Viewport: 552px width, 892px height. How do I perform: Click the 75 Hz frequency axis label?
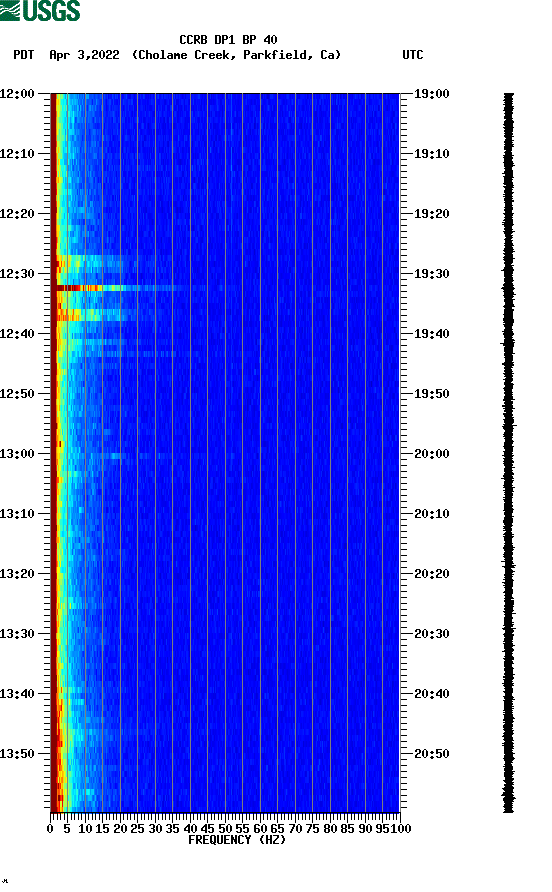[x=312, y=829]
